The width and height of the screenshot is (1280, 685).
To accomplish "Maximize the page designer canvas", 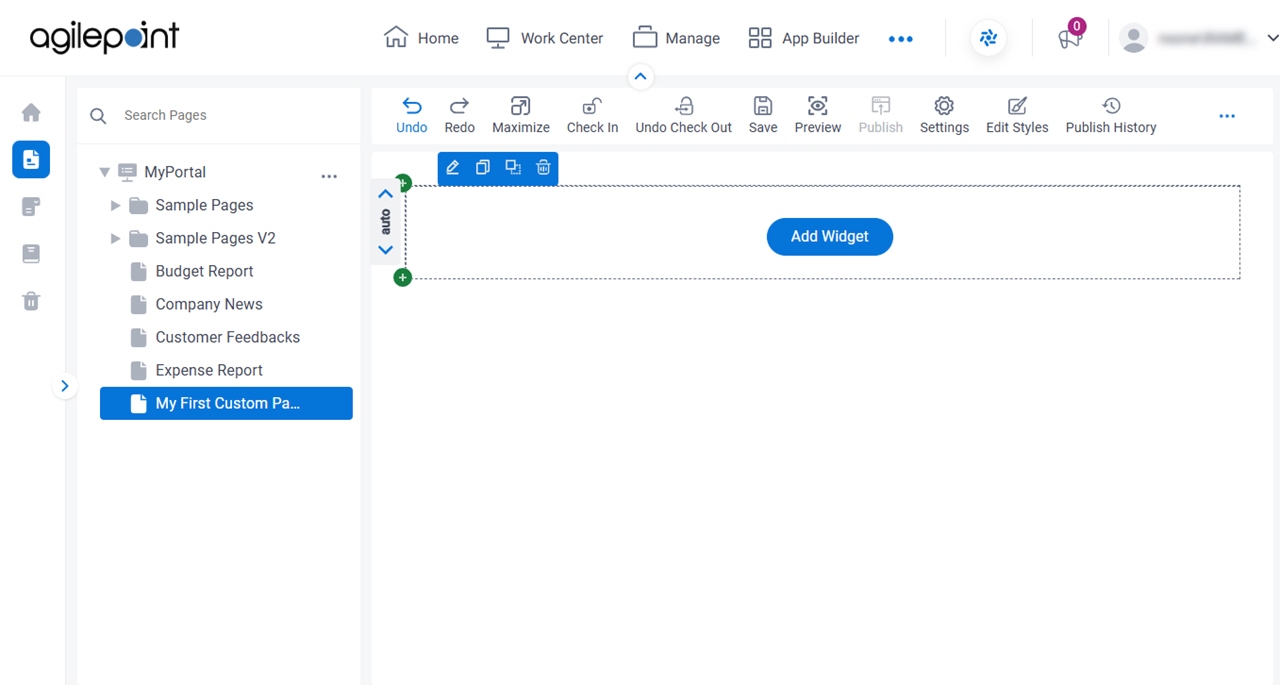I will click(x=520, y=106).
